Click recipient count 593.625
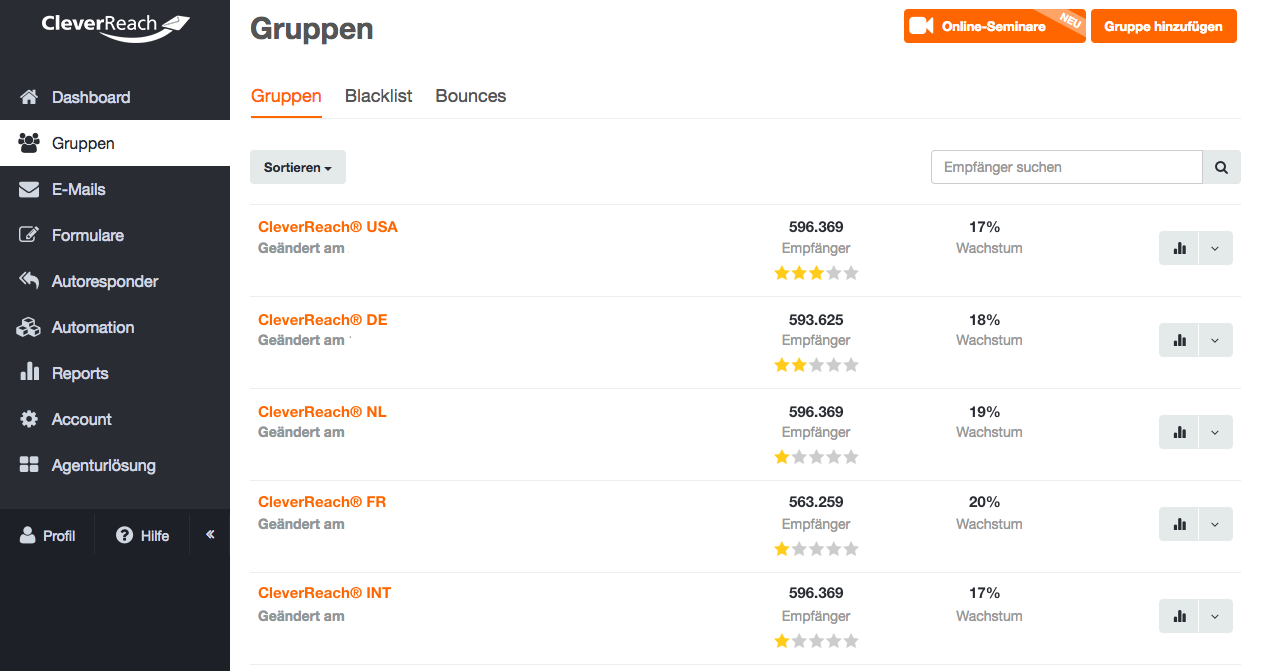 pyautogui.click(x=816, y=320)
